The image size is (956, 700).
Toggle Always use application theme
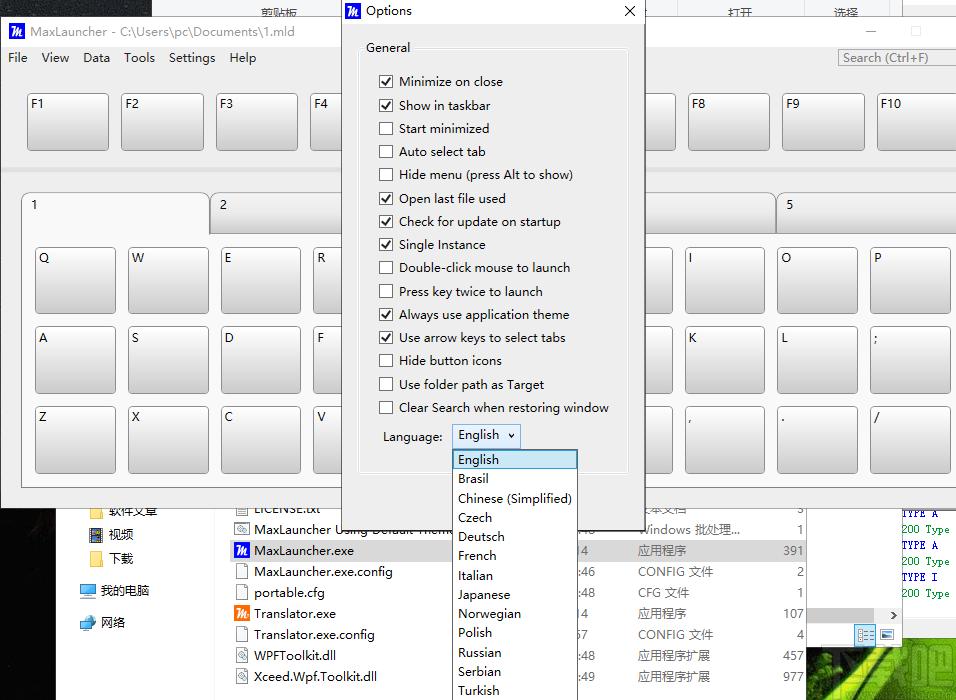pyautogui.click(x=385, y=315)
